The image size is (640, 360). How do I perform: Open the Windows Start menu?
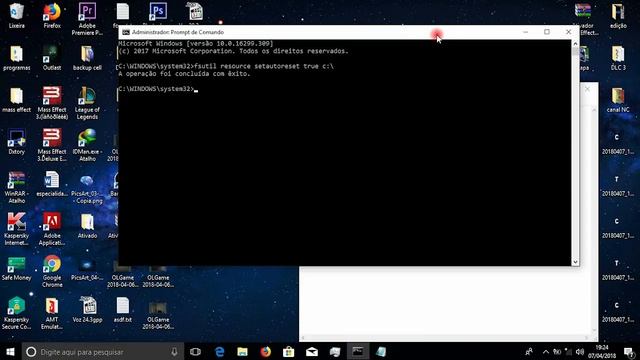click(x=11, y=351)
